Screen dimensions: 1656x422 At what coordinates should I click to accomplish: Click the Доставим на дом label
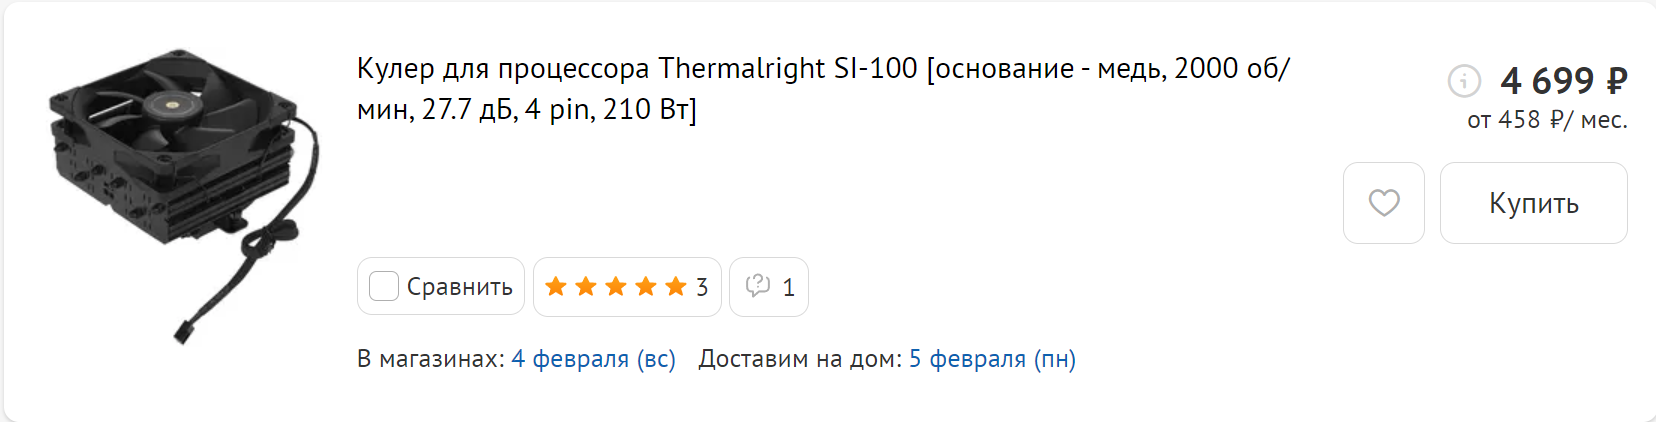click(799, 359)
